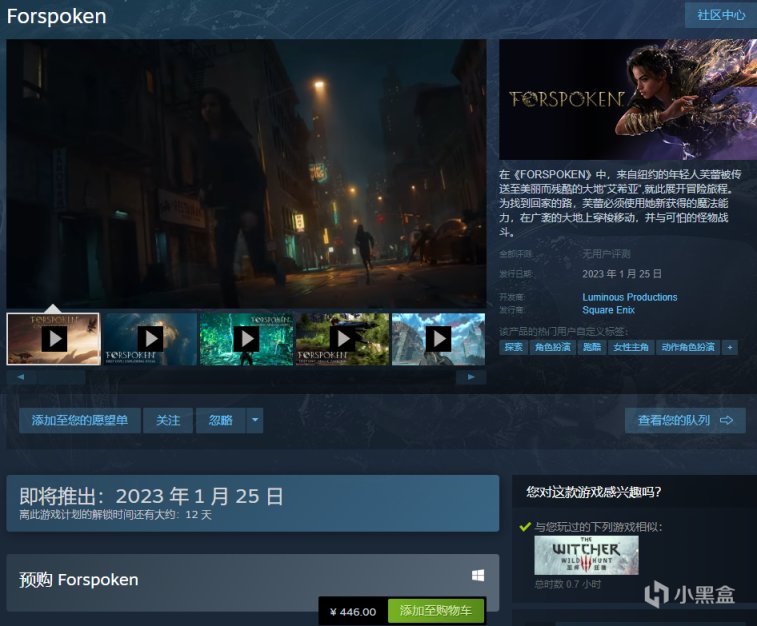Play the fourth Forspoken trailer thumbnail
The height and width of the screenshot is (626, 757).
tap(342, 339)
